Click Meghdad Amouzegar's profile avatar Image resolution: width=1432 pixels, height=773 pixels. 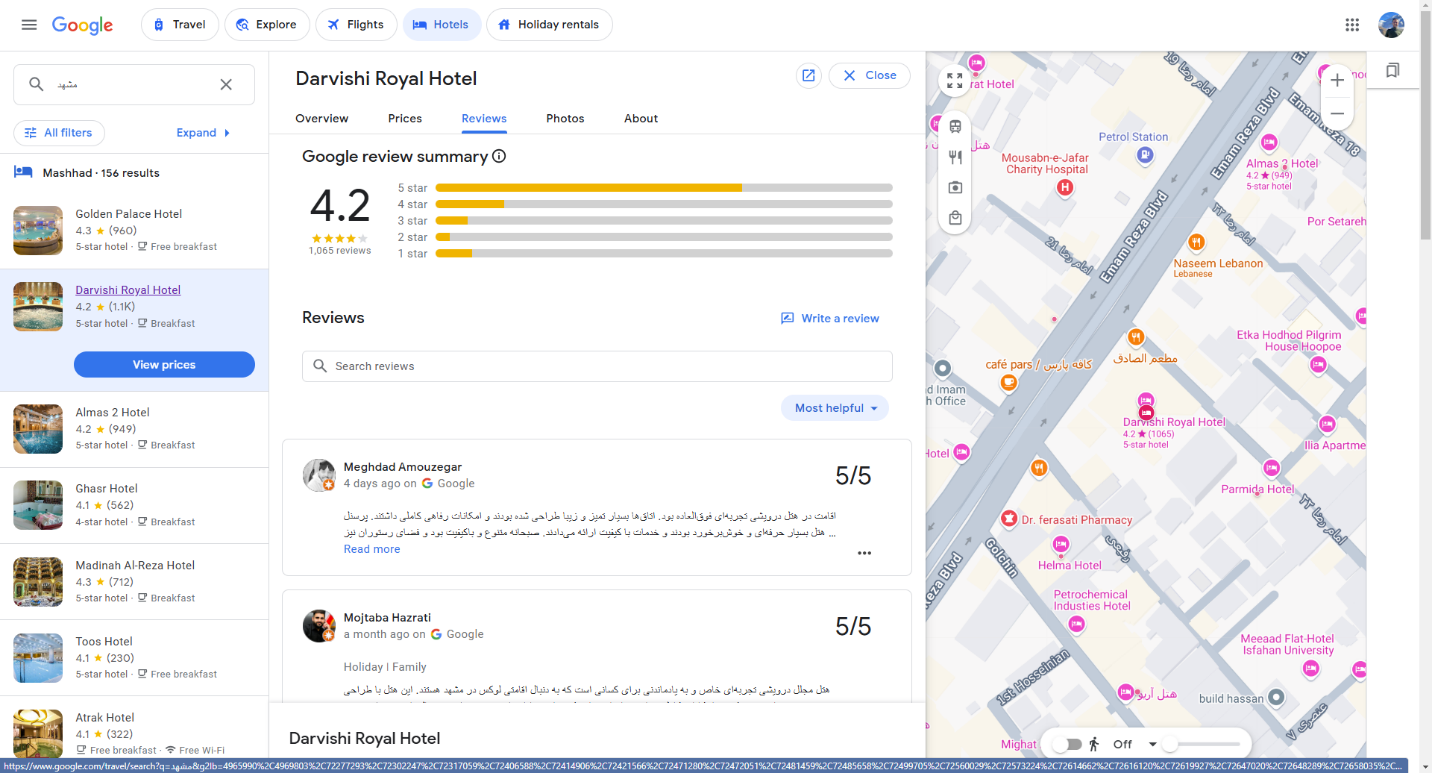coord(319,475)
